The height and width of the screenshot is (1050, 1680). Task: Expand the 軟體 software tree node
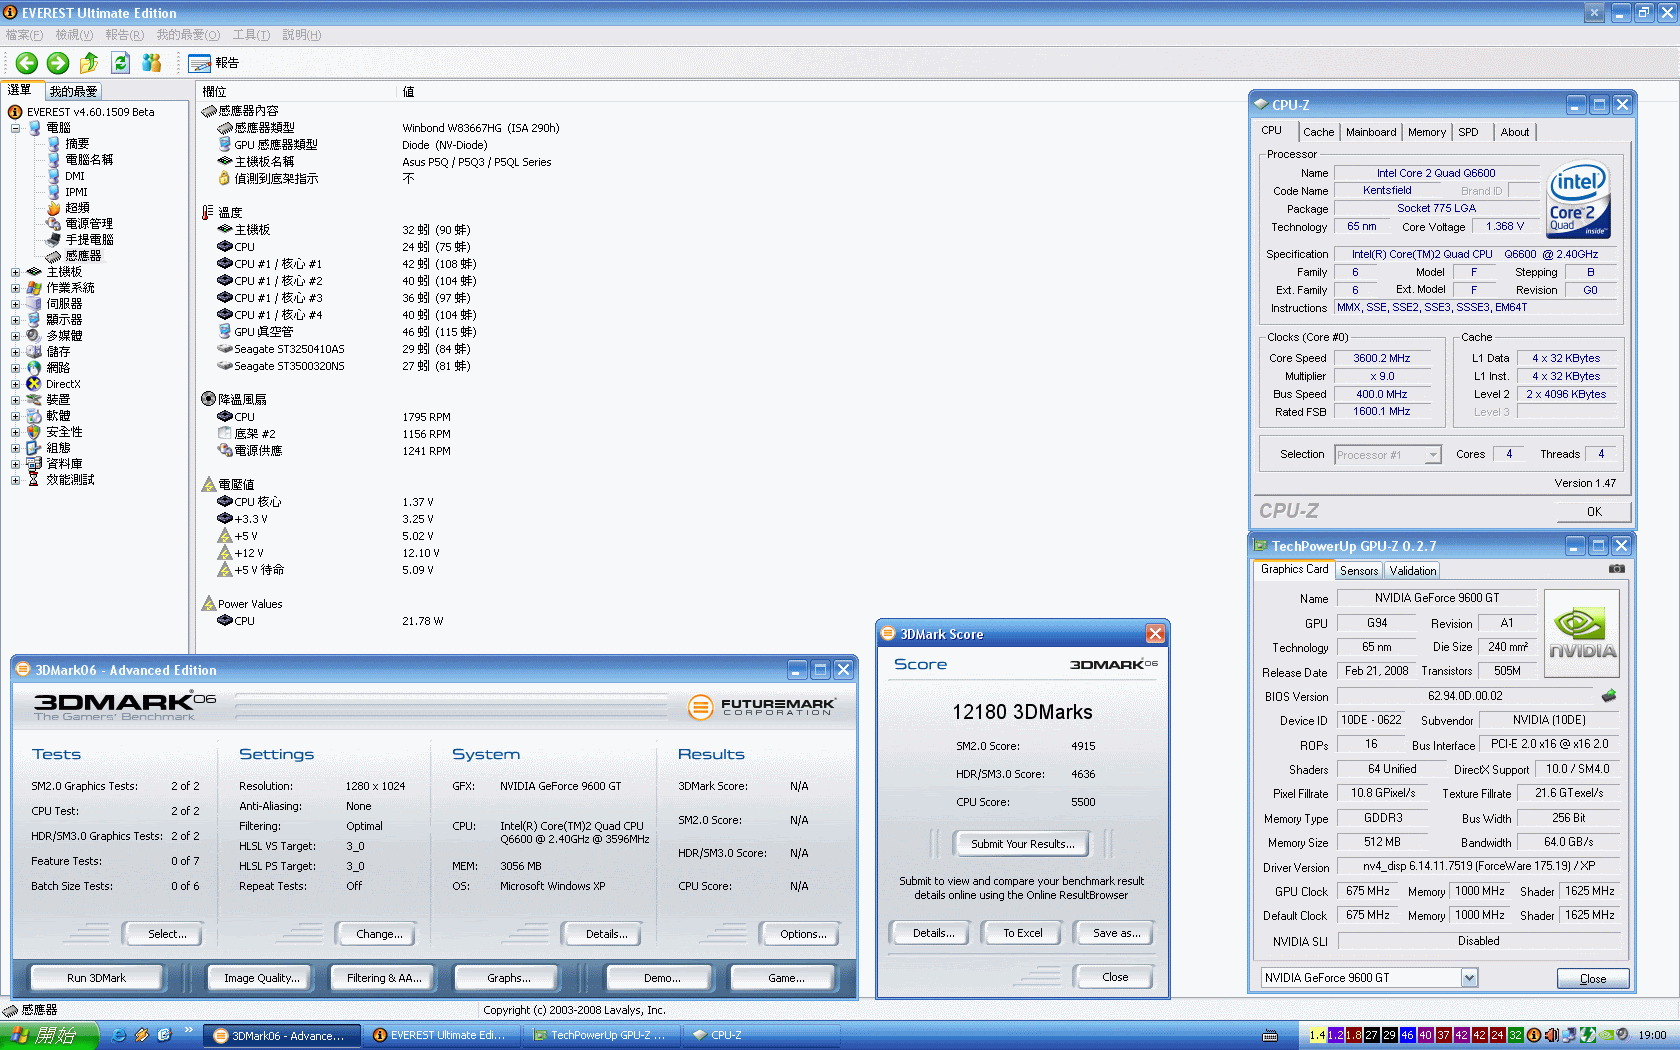[x=15, y=416]
